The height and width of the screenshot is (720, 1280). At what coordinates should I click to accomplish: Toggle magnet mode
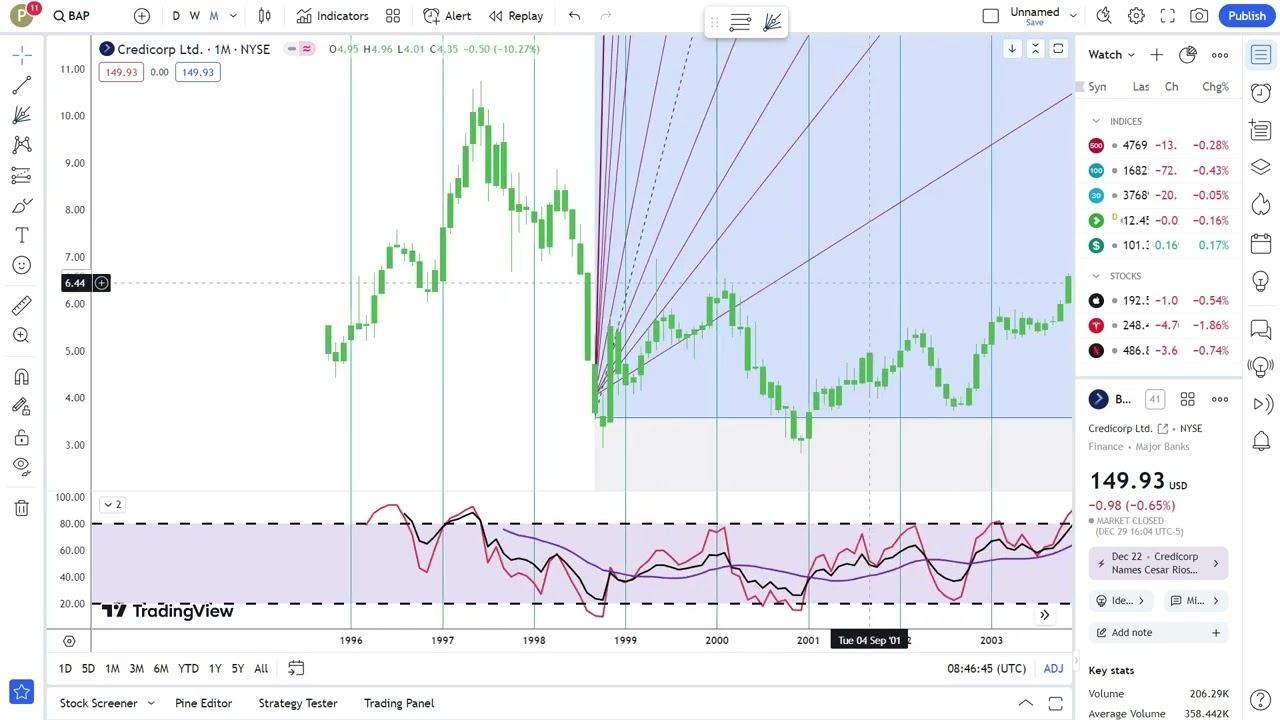click(21, 377)
